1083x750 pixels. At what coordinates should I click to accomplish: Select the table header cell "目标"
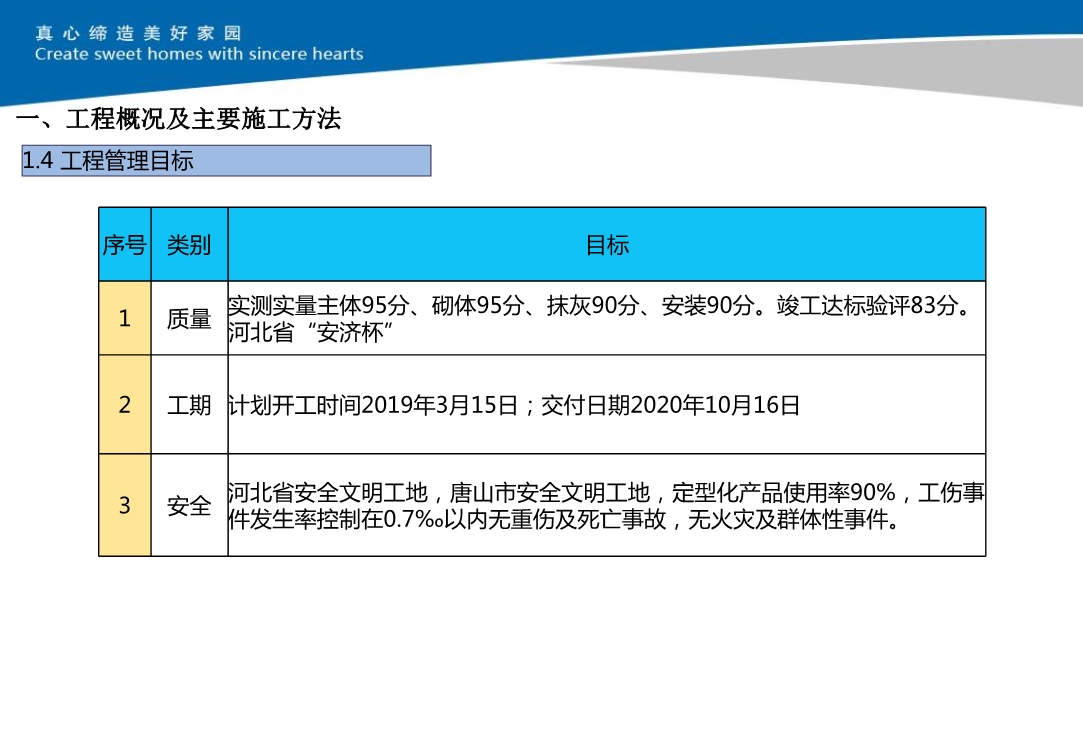(610, 243)
